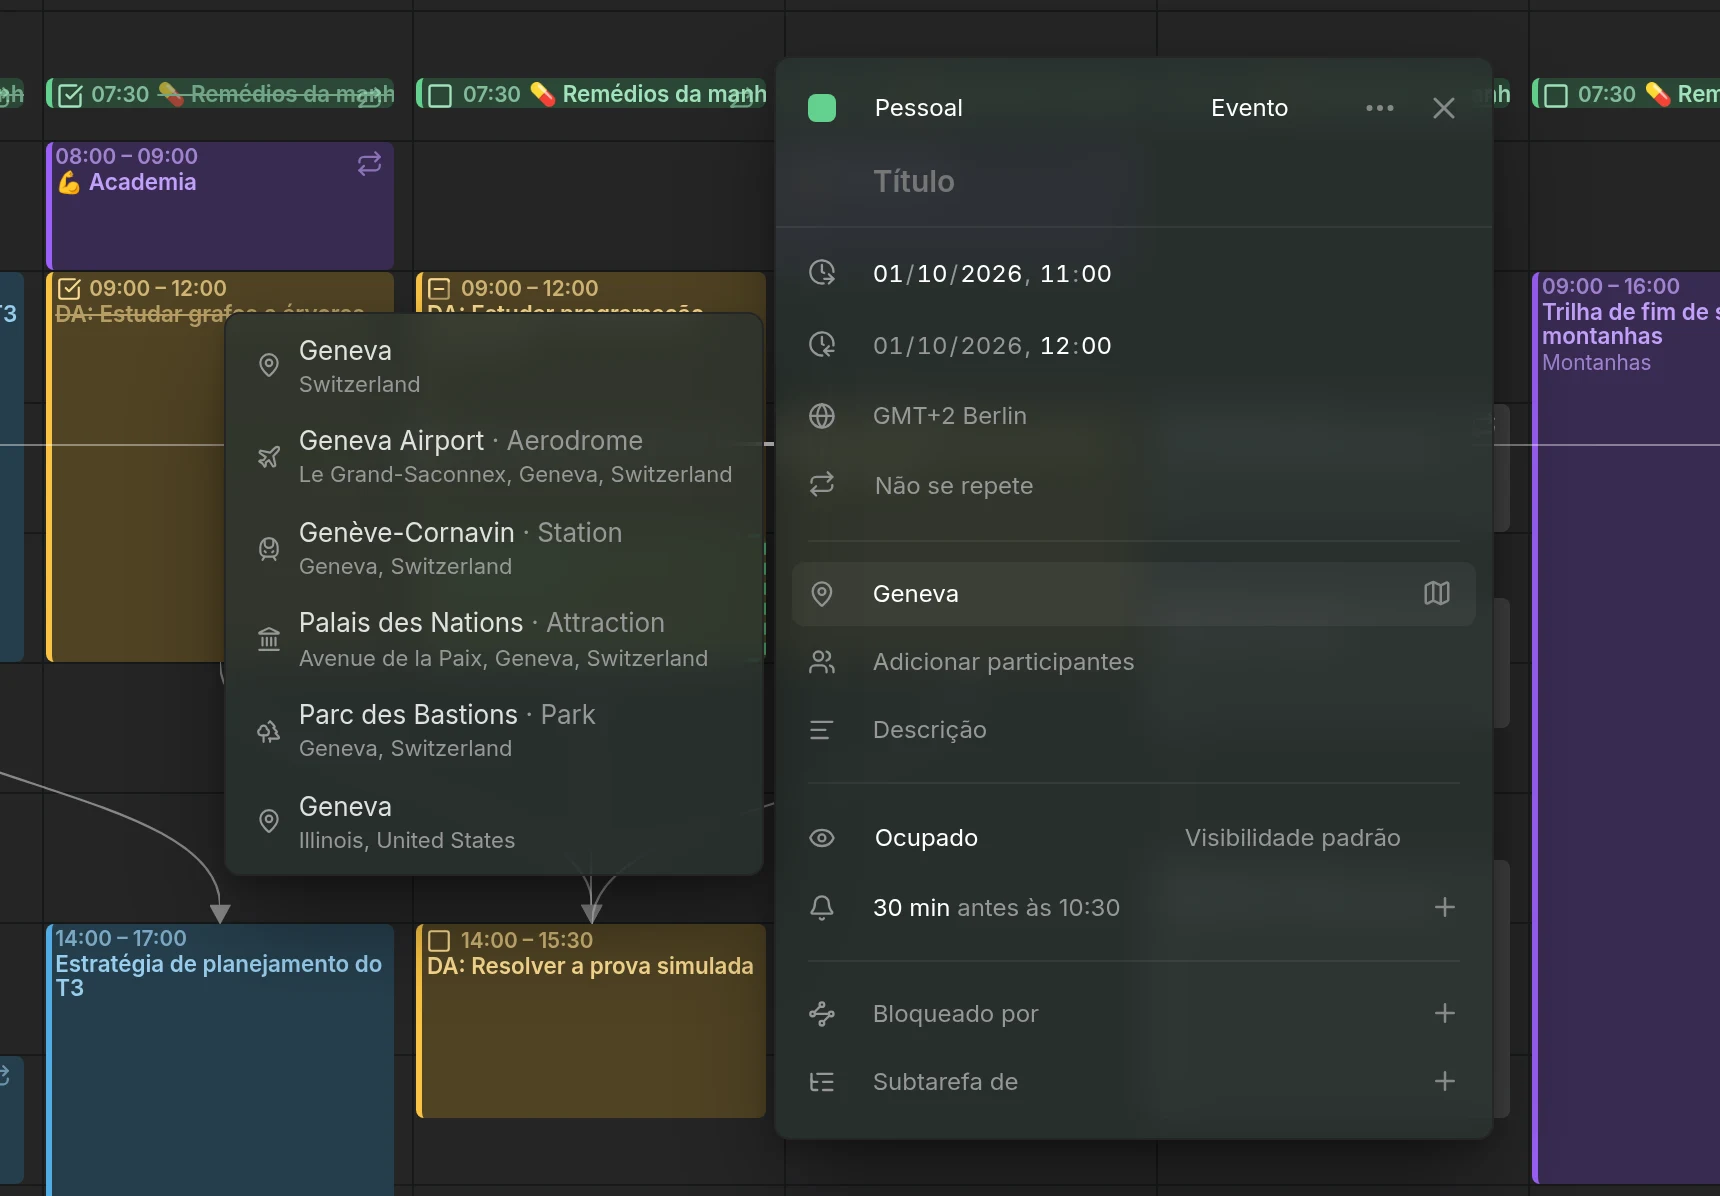Click the Subtarefa de hierarchy icon
Screen dimensions: 1720x1196
tap(822, 1082)
